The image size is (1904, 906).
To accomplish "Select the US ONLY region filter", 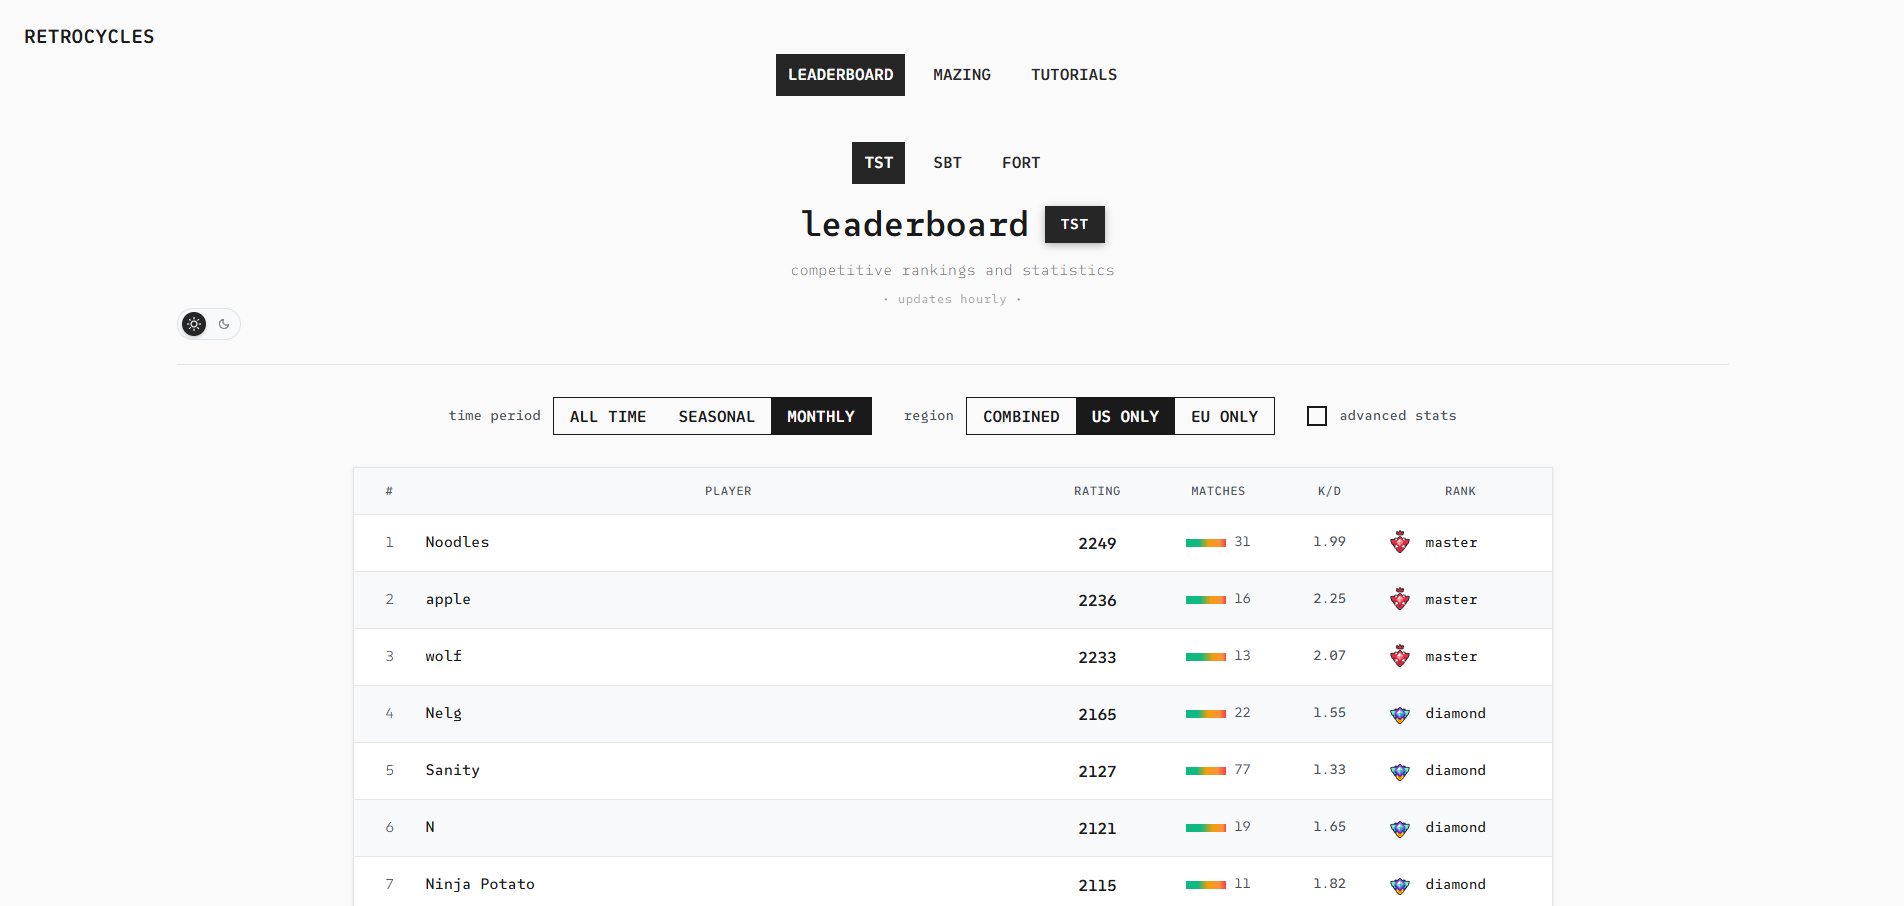I will pos(1125,416).
